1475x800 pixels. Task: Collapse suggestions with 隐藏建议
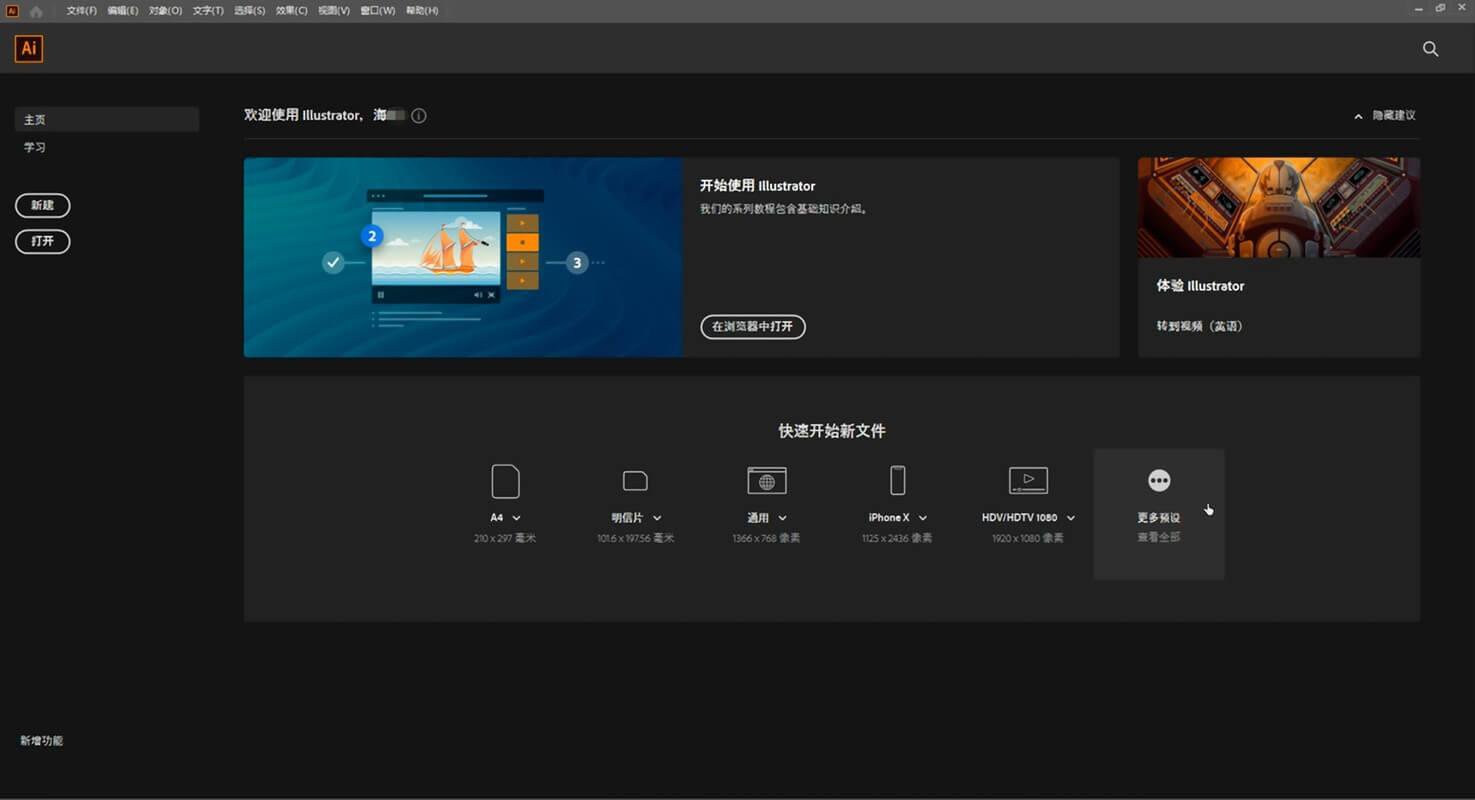pos(1385,116)
